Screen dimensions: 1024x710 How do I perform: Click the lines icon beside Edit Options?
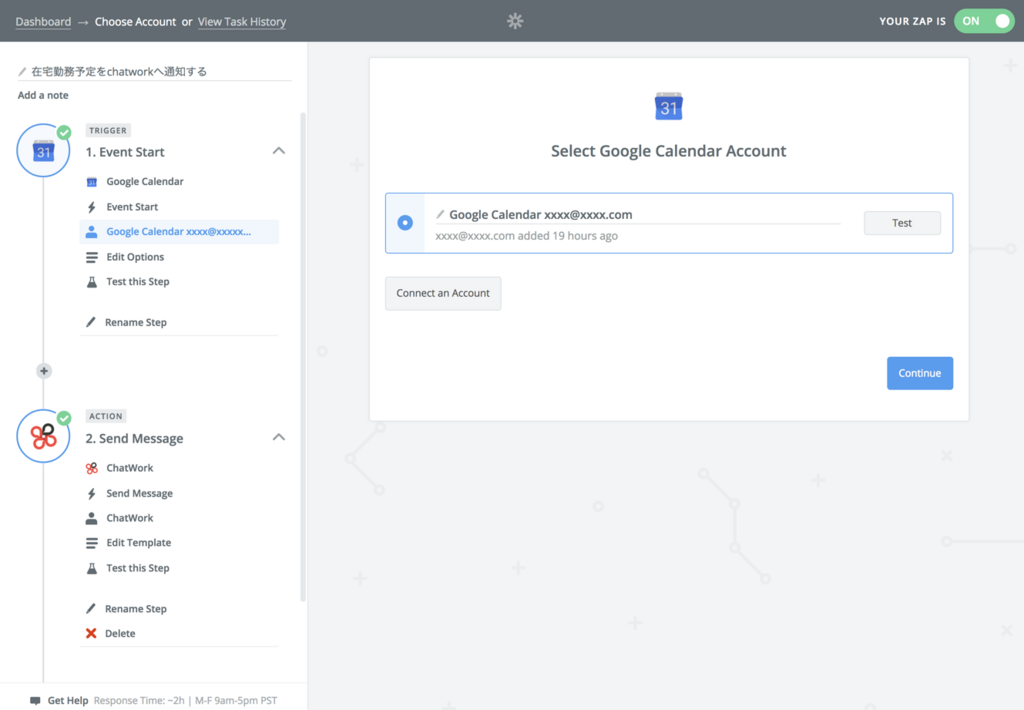(91, 257)
